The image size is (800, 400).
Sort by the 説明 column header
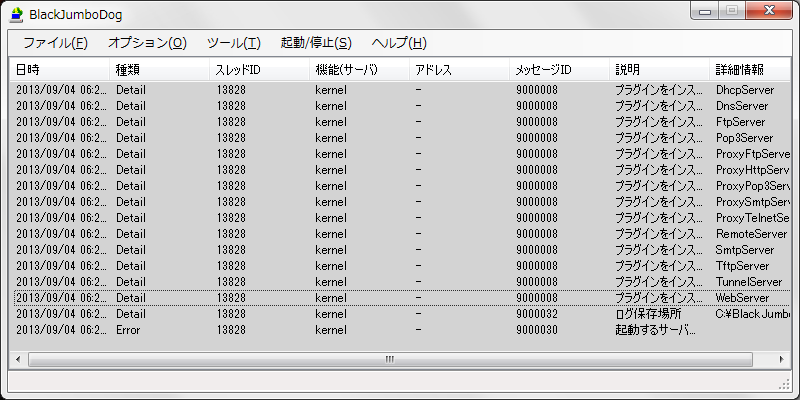660,70
